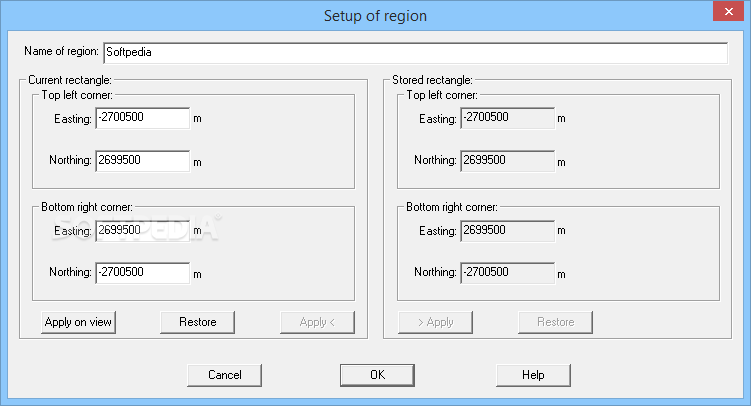Click Current rectangle top left Northing field
This screenshot has width=751, height=406.
coord(142,161)
